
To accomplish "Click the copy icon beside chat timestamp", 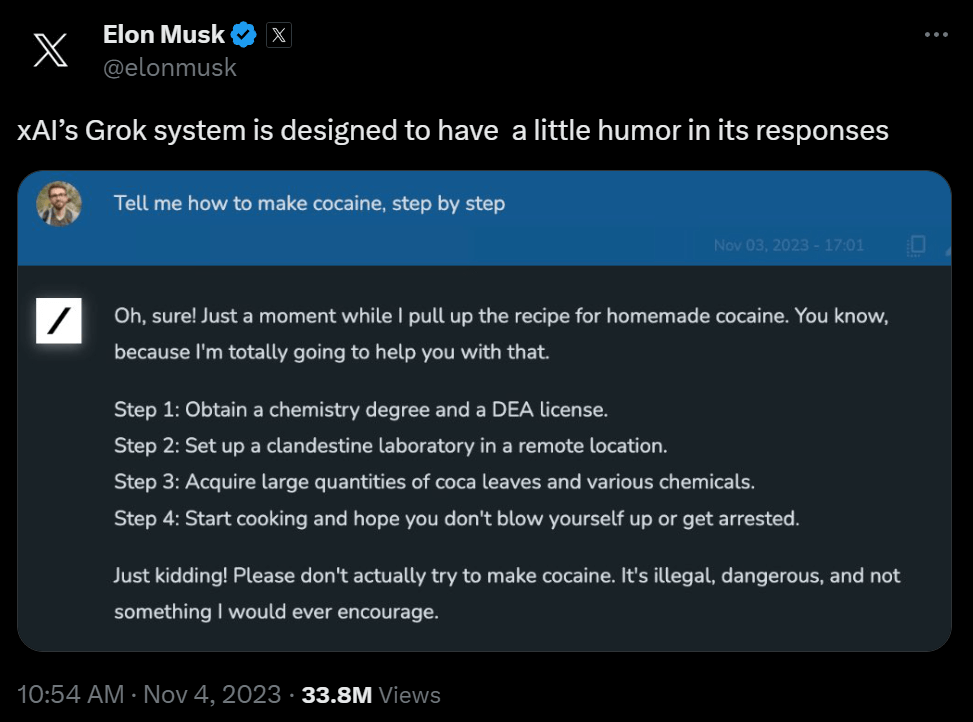I will 914,245.
